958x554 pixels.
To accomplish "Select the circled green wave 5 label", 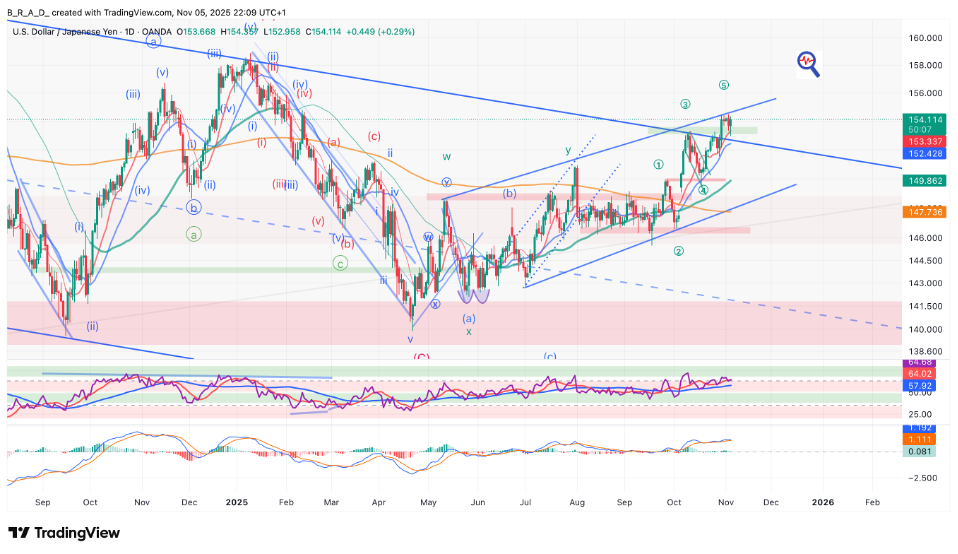I will (x=724, y=85).
